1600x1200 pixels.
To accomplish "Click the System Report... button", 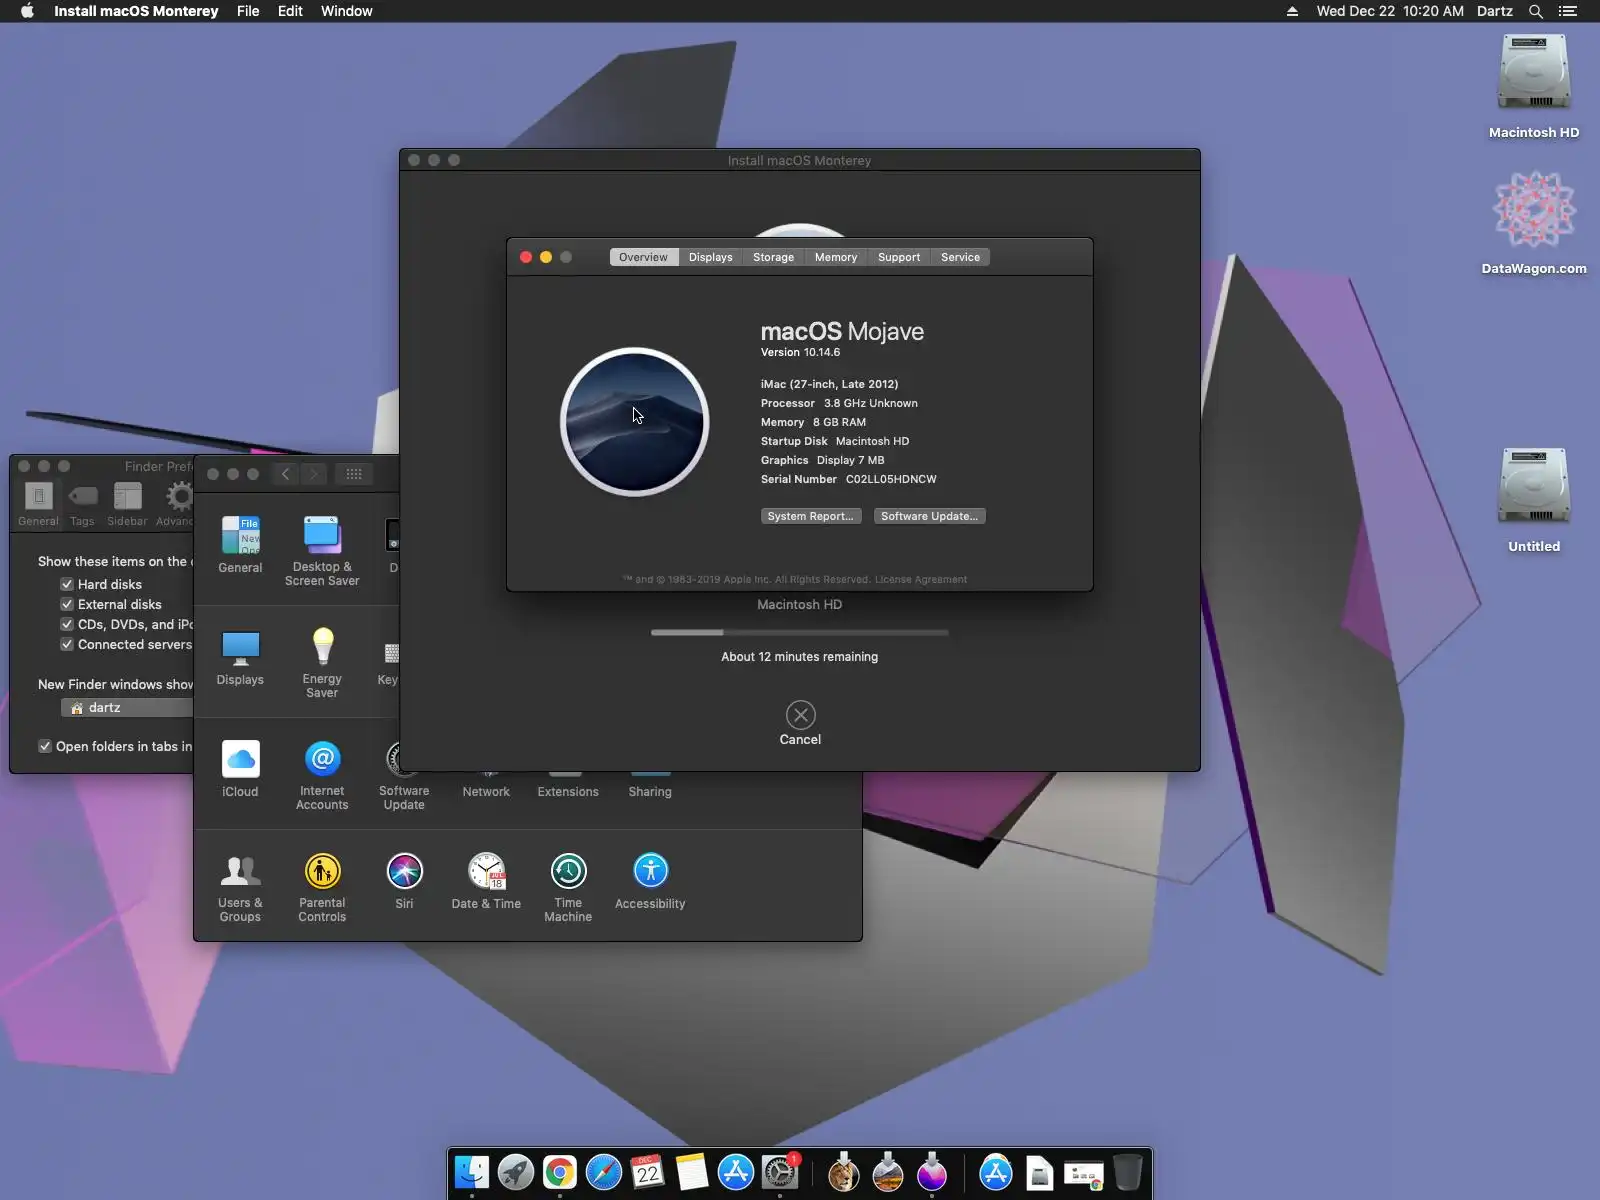I will point(810,516).
